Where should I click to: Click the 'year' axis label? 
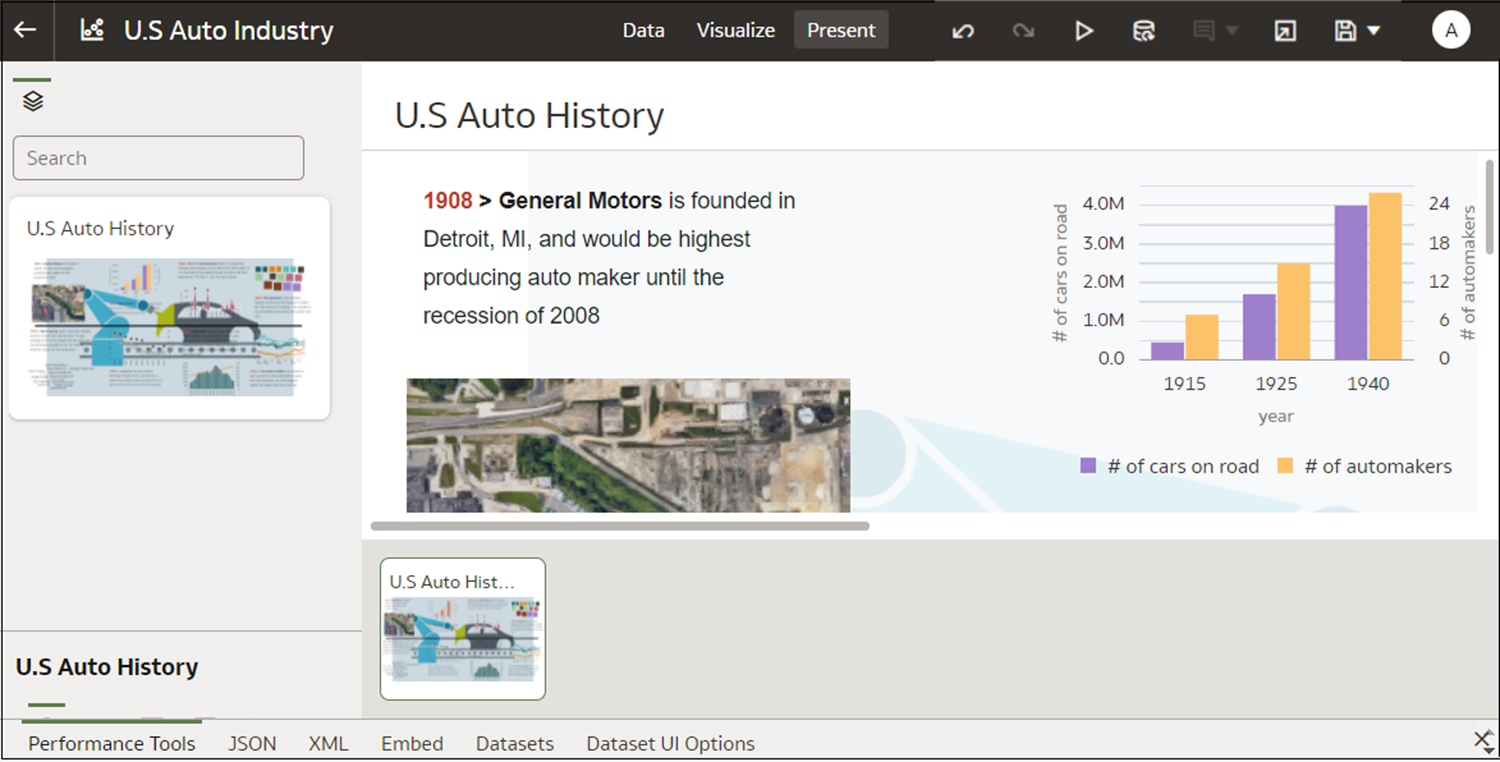1276,416
